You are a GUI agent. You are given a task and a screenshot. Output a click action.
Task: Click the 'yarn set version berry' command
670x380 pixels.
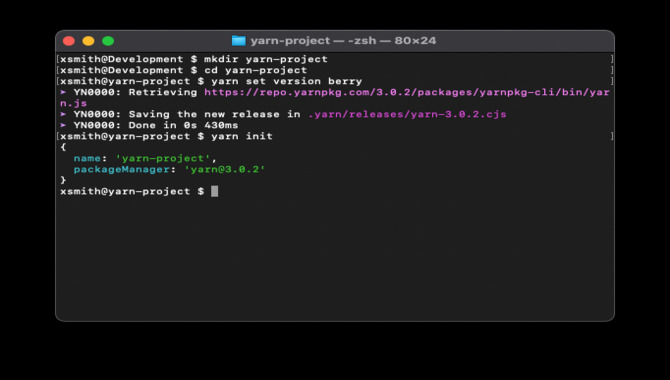(x=287, y=81)
